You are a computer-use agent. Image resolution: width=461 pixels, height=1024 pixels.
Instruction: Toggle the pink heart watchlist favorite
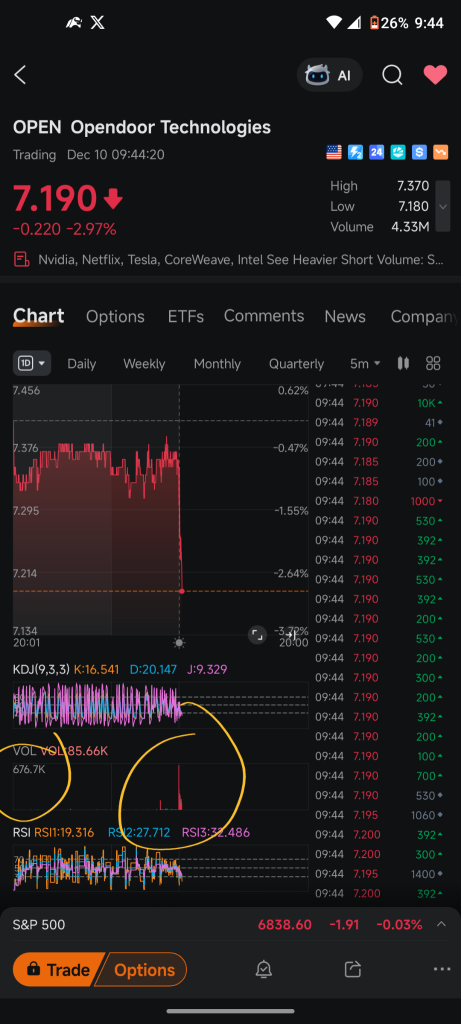(x=435, y=75)
